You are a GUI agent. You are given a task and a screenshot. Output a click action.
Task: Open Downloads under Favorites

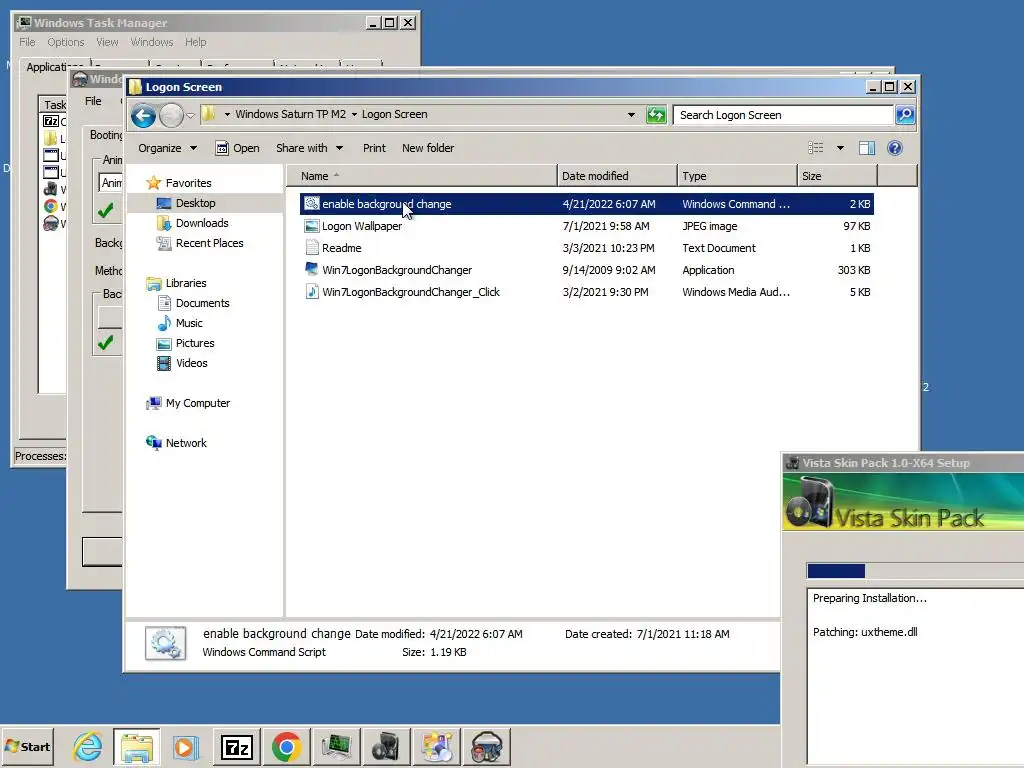tap(202, 223)
